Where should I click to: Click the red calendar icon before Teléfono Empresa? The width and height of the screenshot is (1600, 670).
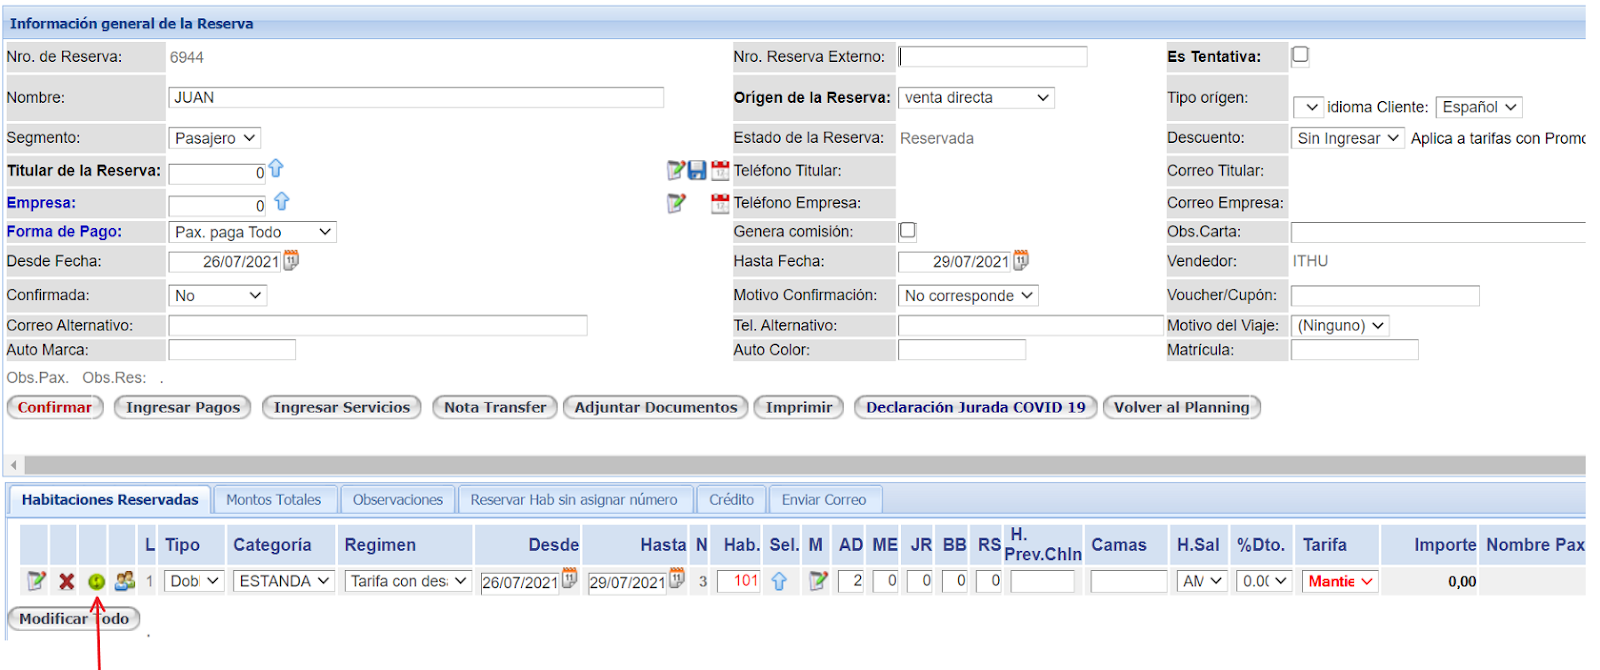(x=720, y=203)
